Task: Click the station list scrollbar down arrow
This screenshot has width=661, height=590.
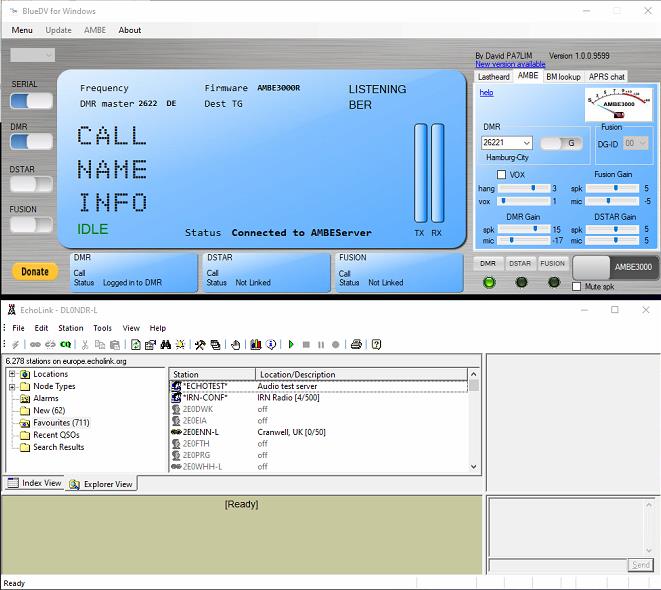Action: coord(473,467)
